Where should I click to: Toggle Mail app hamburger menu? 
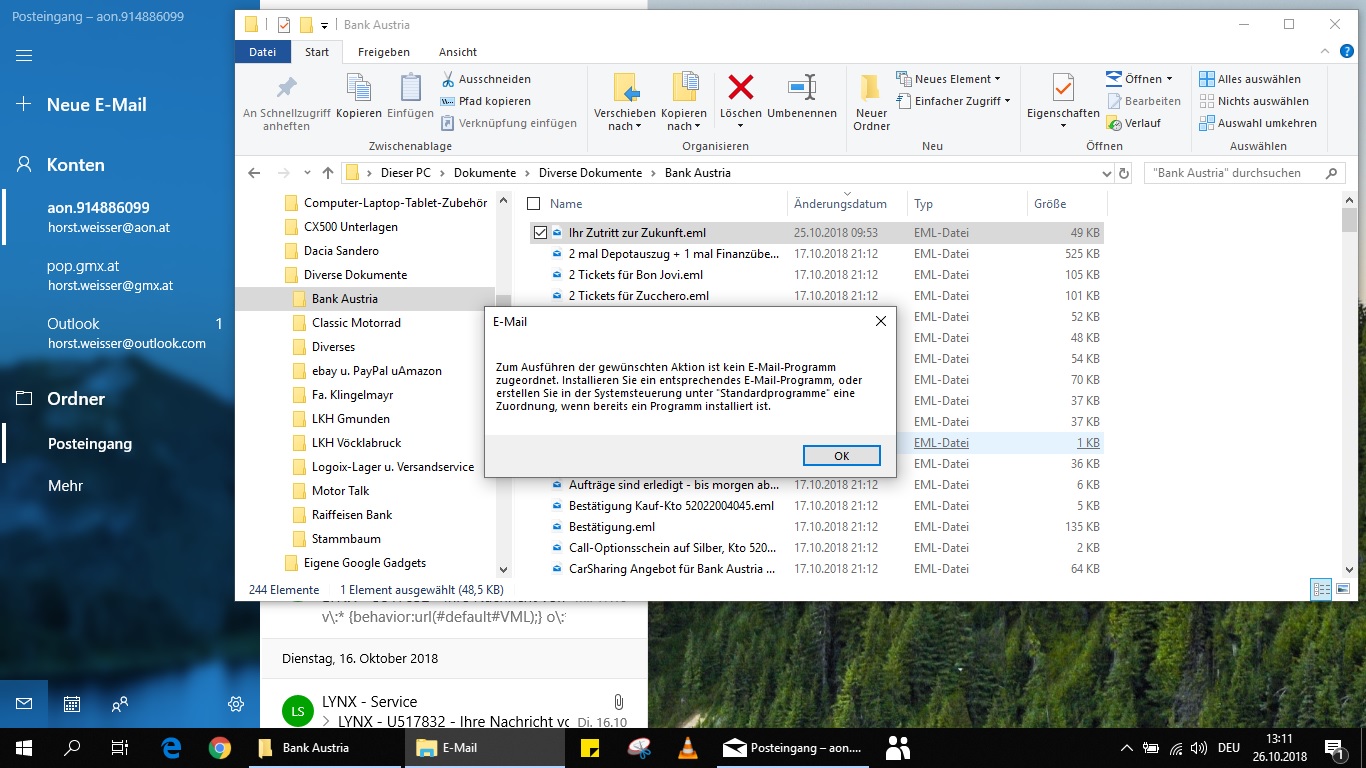24,55
